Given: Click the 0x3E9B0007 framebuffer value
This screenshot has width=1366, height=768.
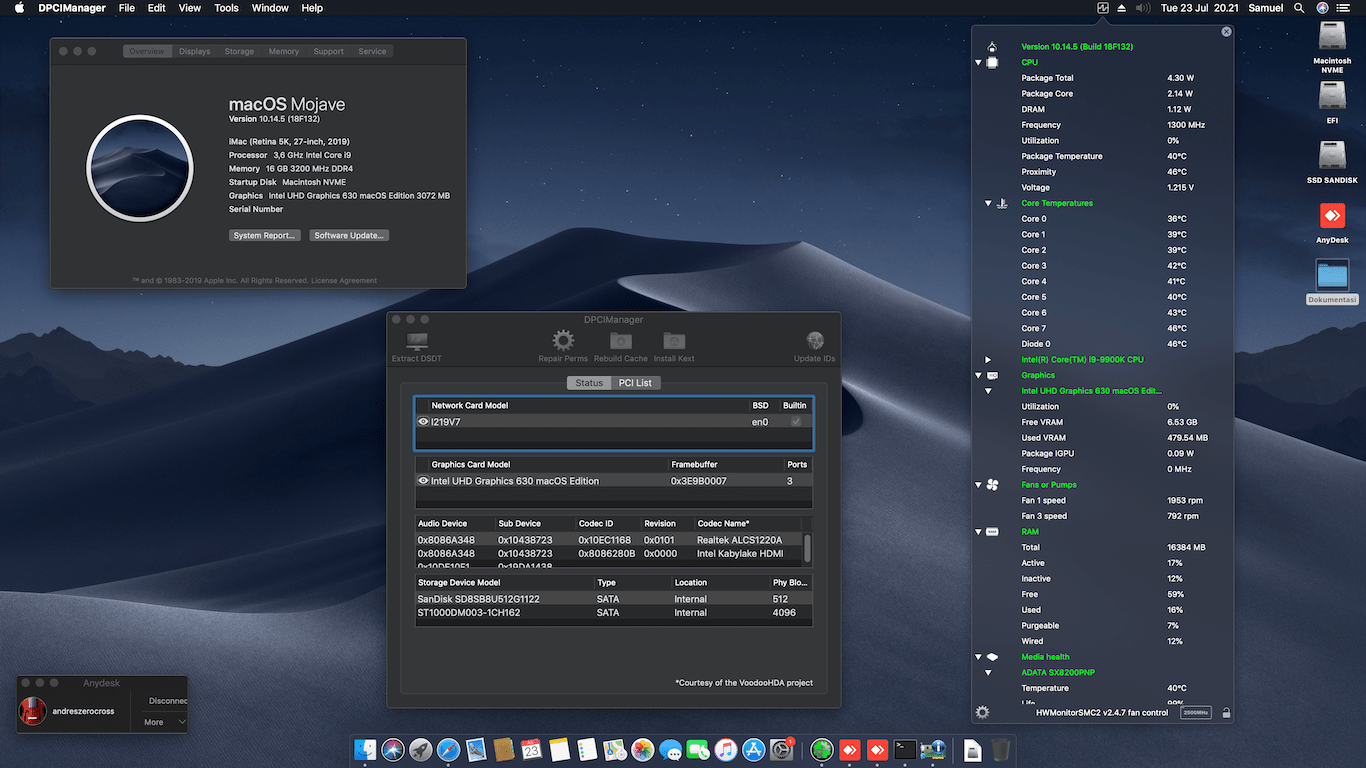Looking at the screenshot, I should click(698, 481).
